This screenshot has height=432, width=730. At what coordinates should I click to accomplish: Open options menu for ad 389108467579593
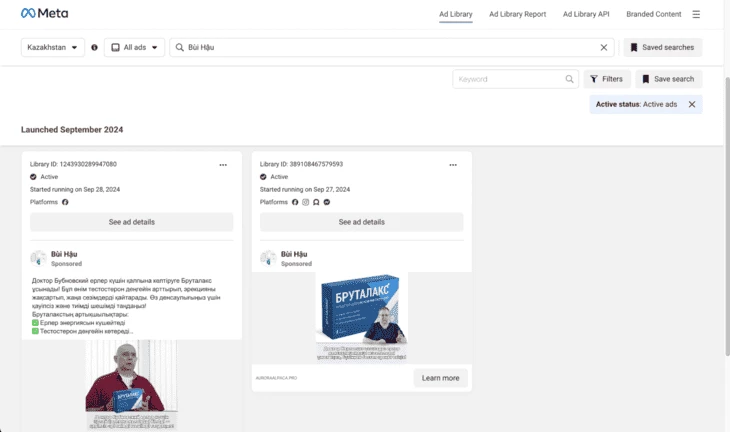pyautogui.click(x=453, y=165)
